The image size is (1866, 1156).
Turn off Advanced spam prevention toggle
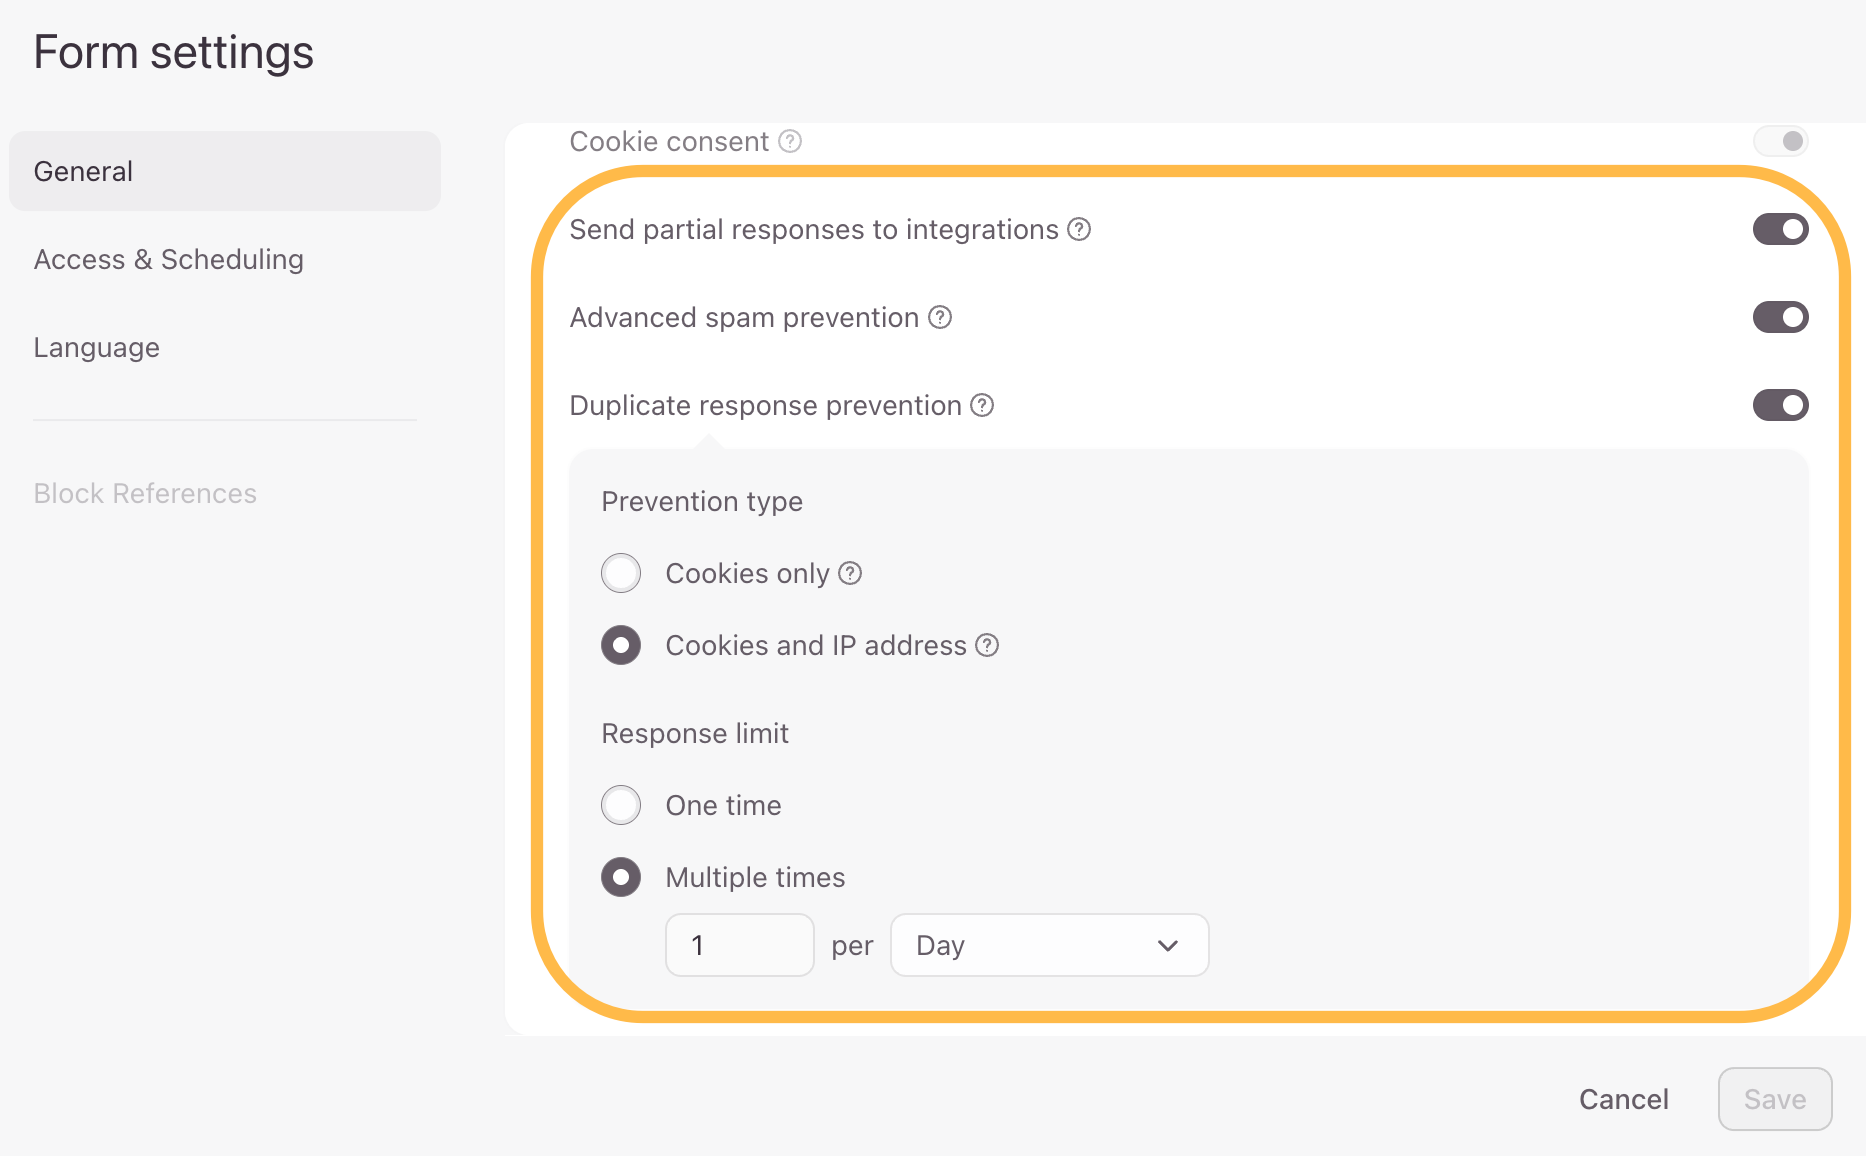(x=1781, y=318)
